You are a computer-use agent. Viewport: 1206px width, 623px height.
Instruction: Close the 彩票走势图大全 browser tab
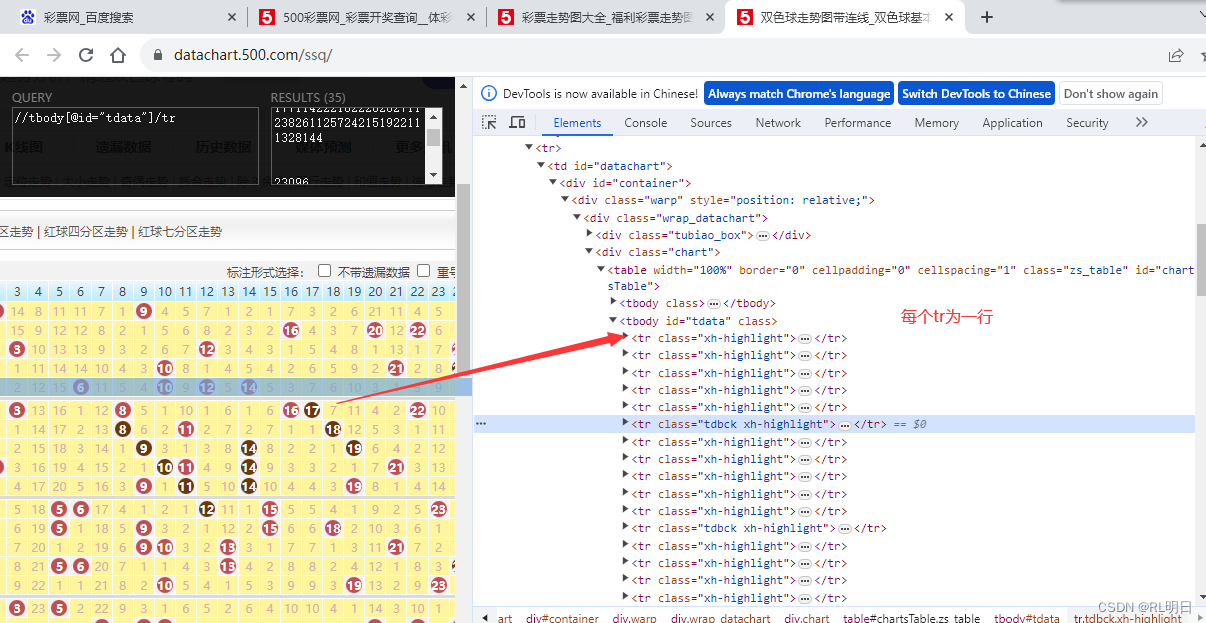(x=709, y=17)
